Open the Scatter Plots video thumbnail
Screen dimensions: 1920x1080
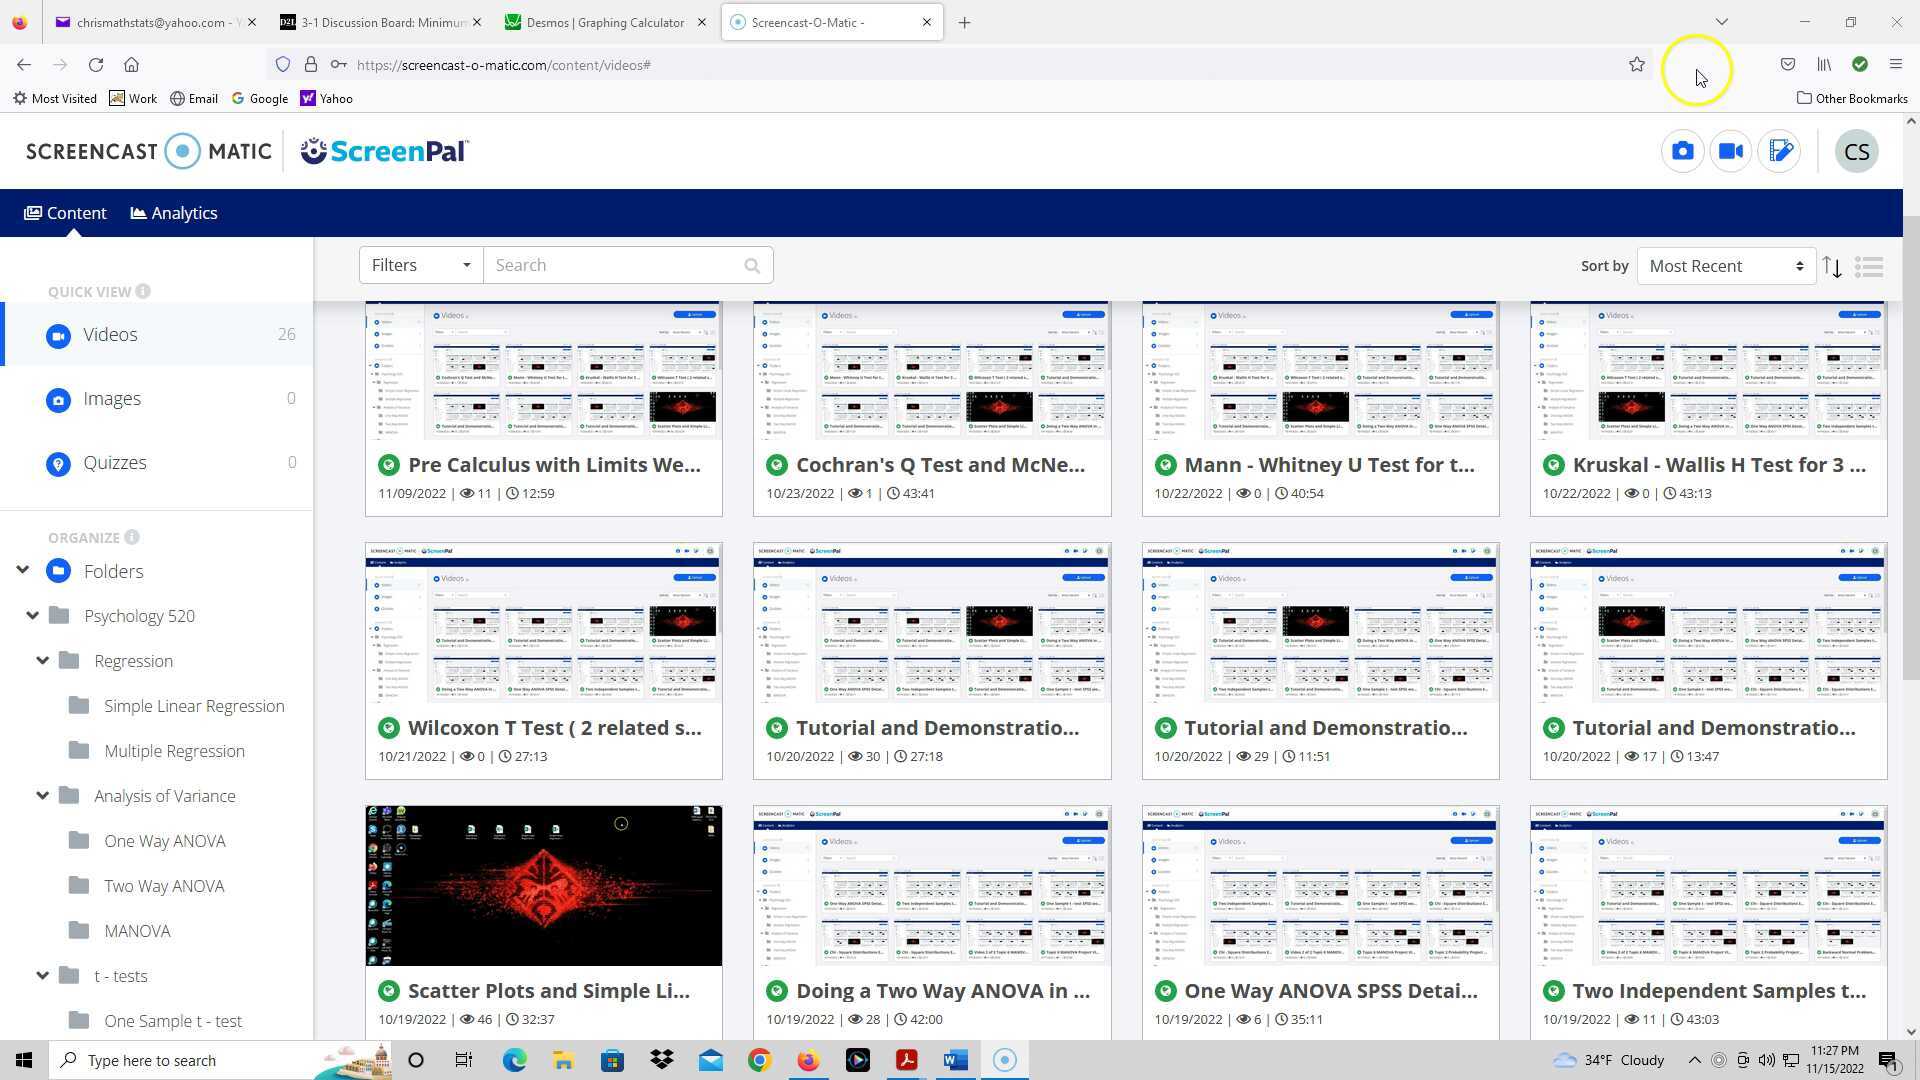[543, 886]
